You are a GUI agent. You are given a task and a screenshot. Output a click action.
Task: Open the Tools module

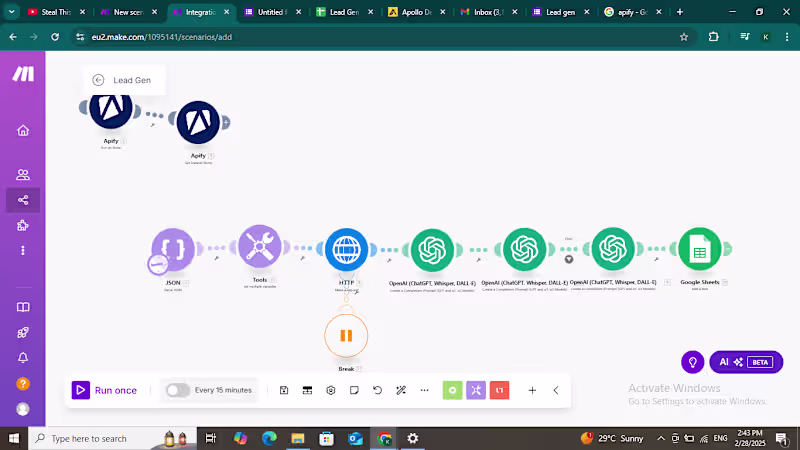click(260, 247)
